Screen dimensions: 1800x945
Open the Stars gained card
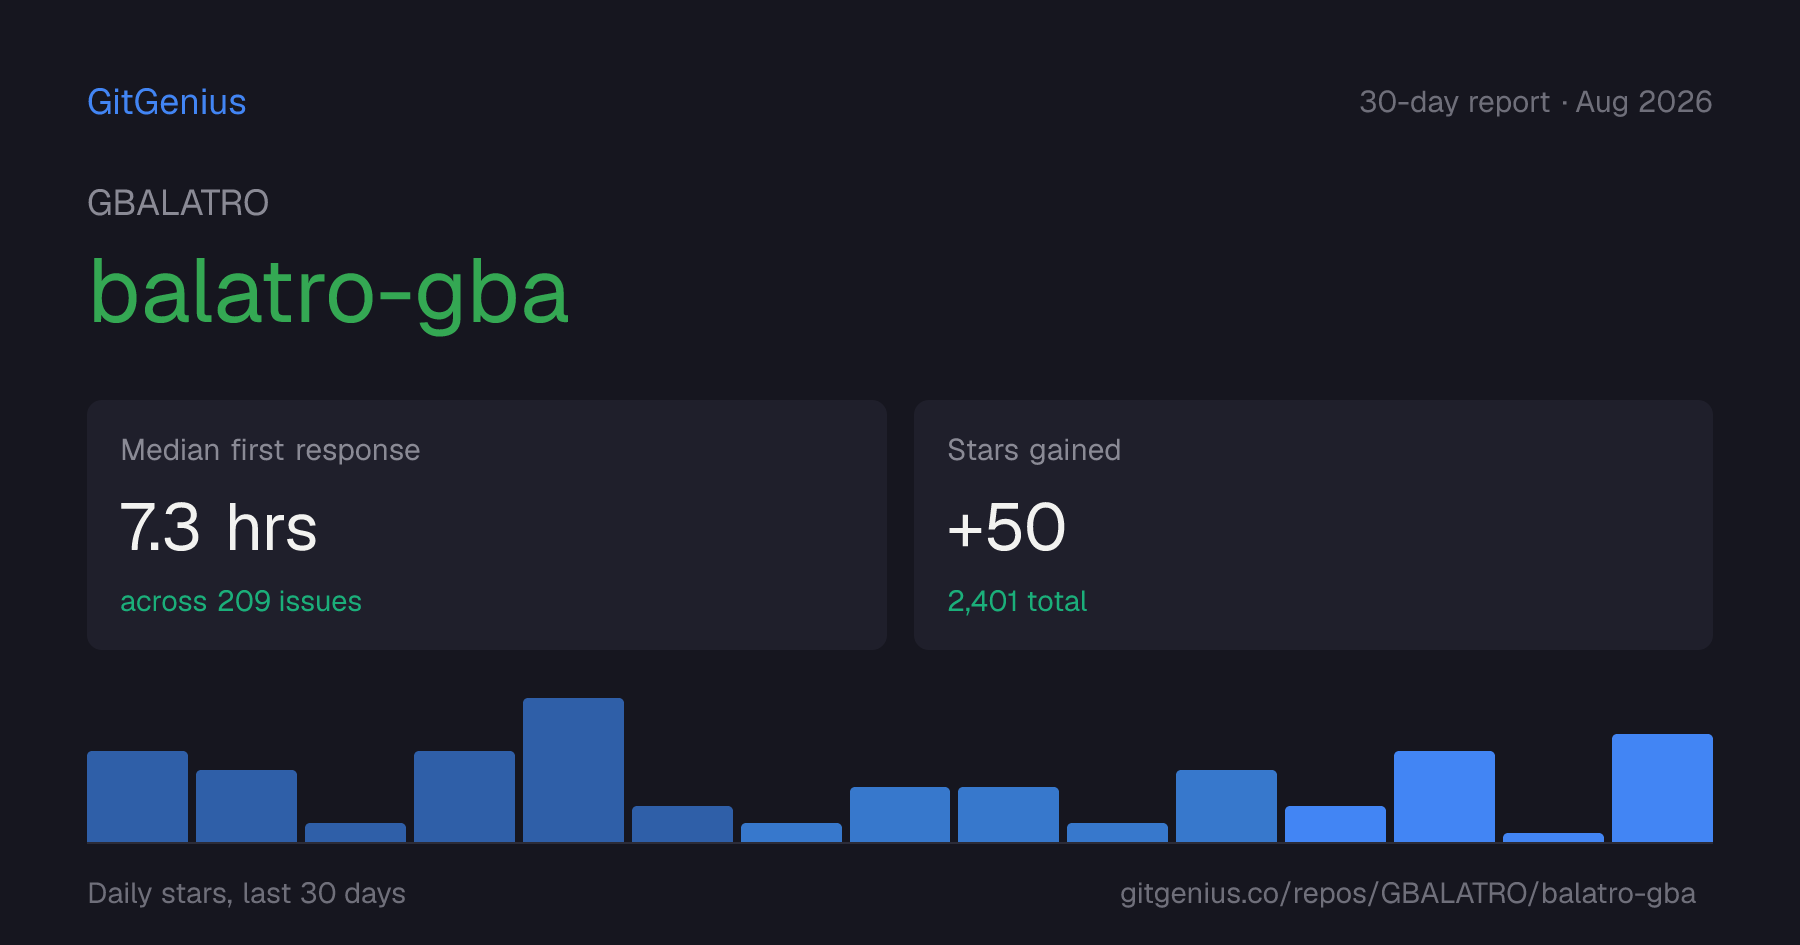coord(1313,525)
